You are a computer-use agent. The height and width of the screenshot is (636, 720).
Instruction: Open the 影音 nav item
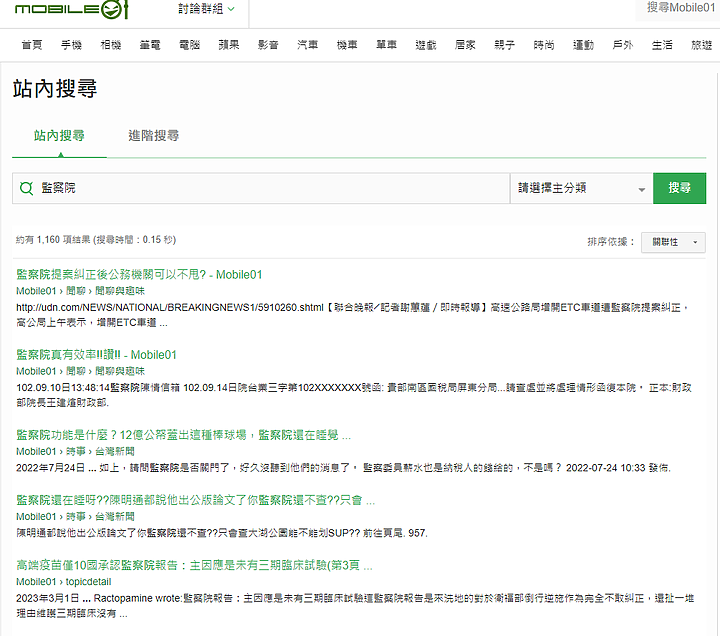pyautogui.click(x=268, y=45)
